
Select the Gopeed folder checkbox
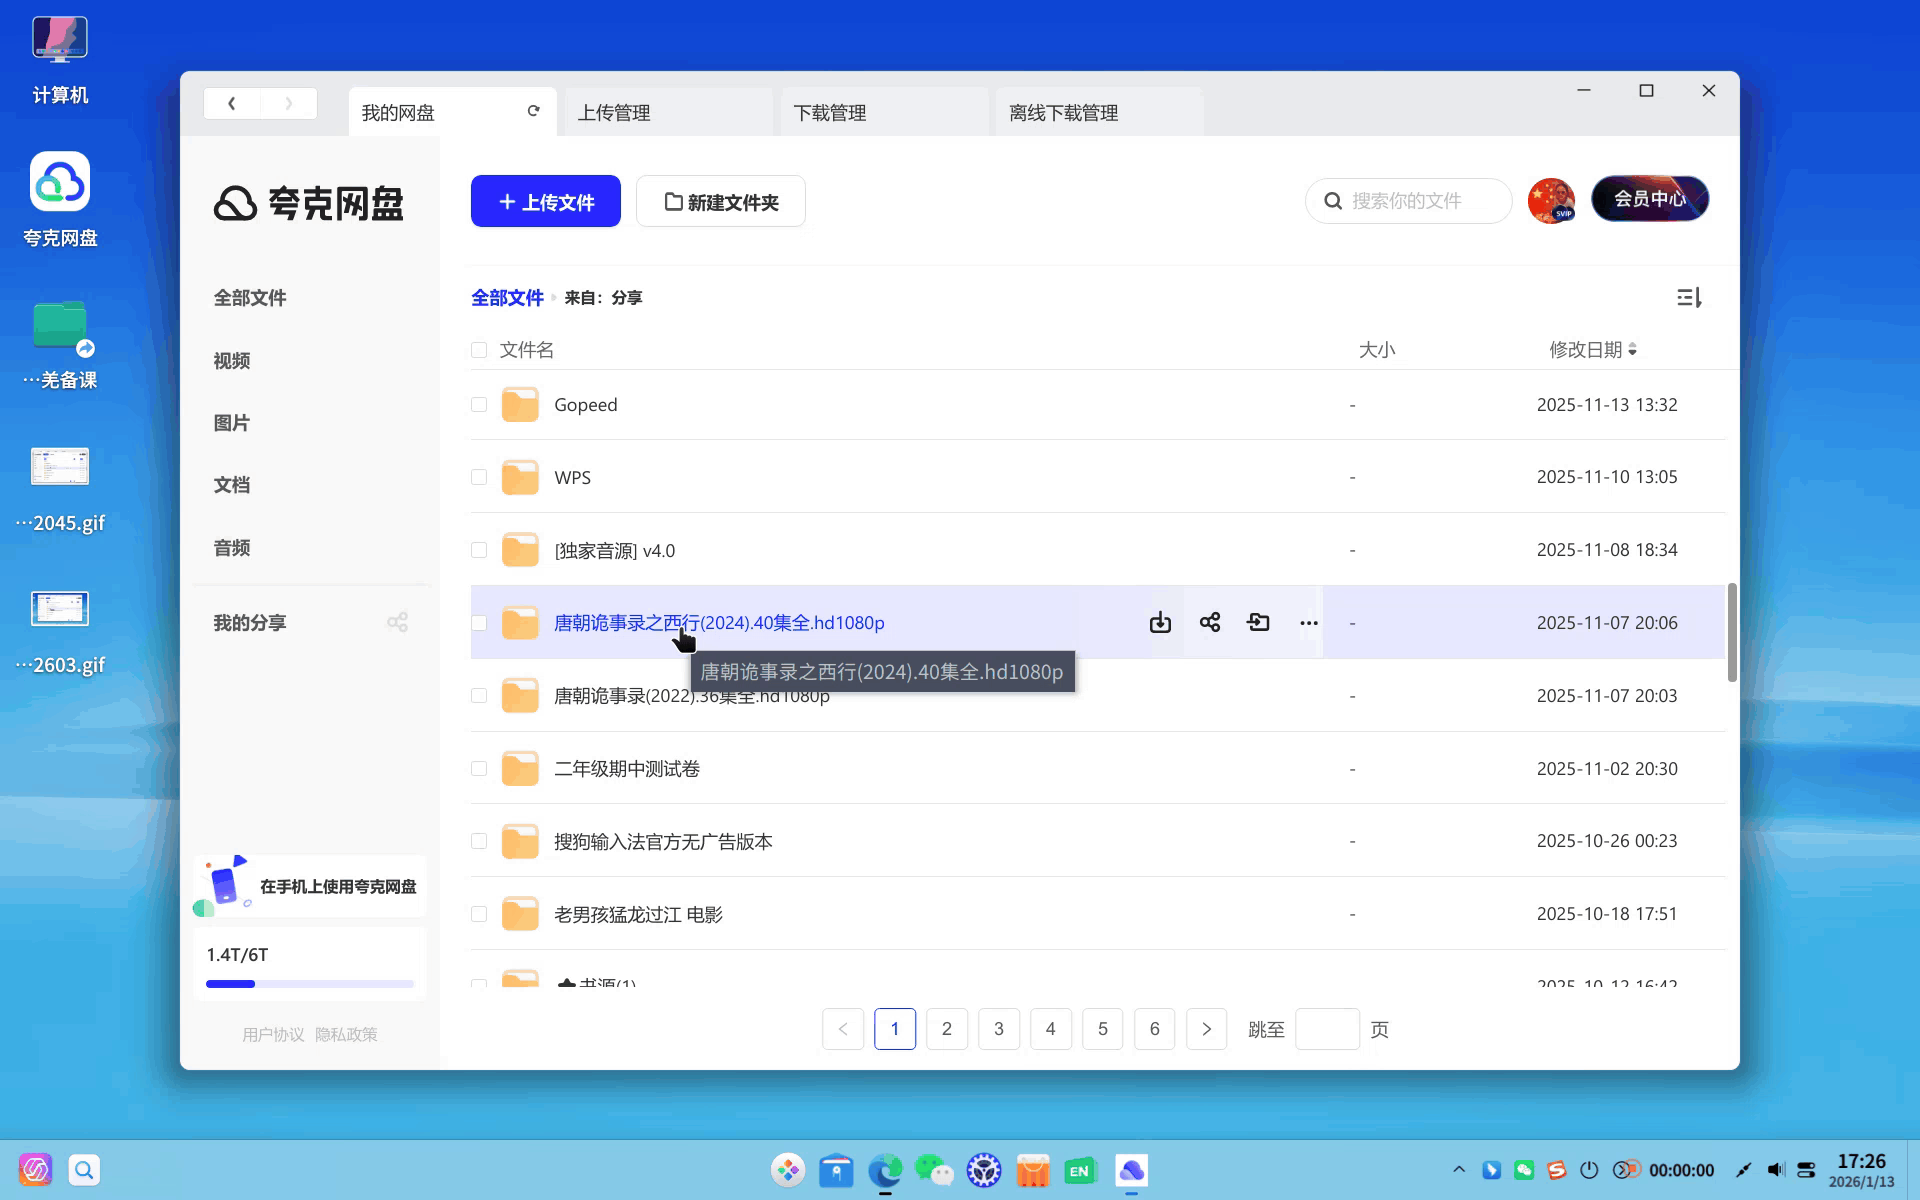click(x=479, y=405)
